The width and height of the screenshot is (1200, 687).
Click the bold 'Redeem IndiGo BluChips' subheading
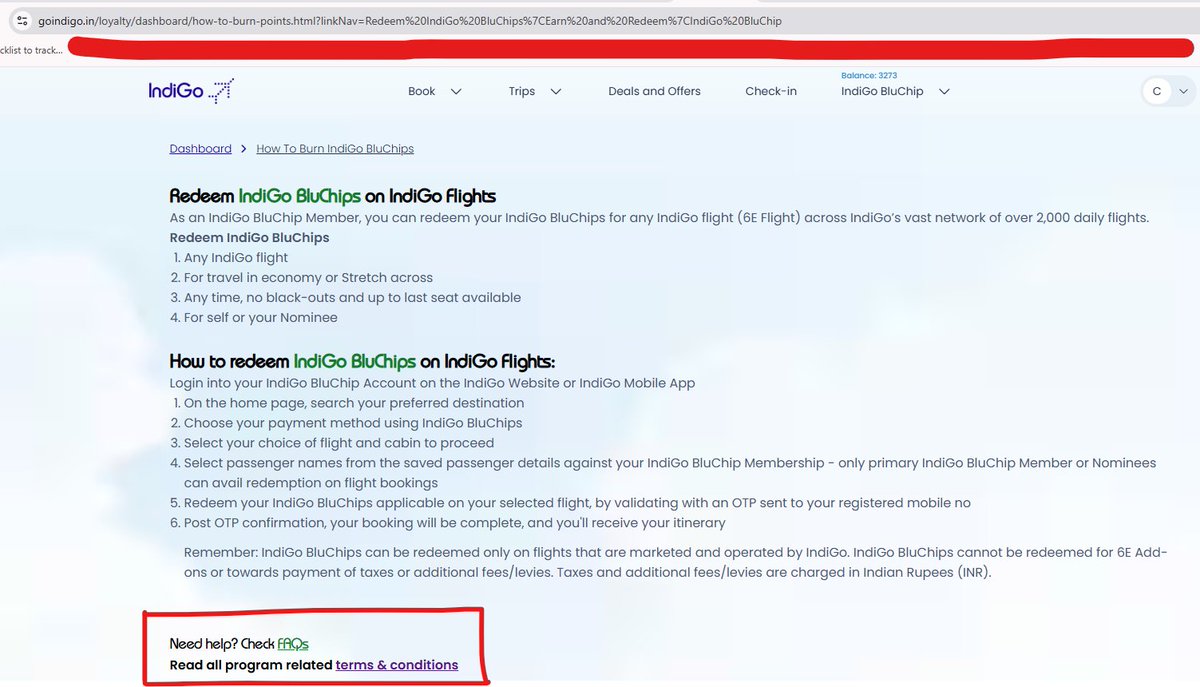(249, 237)
